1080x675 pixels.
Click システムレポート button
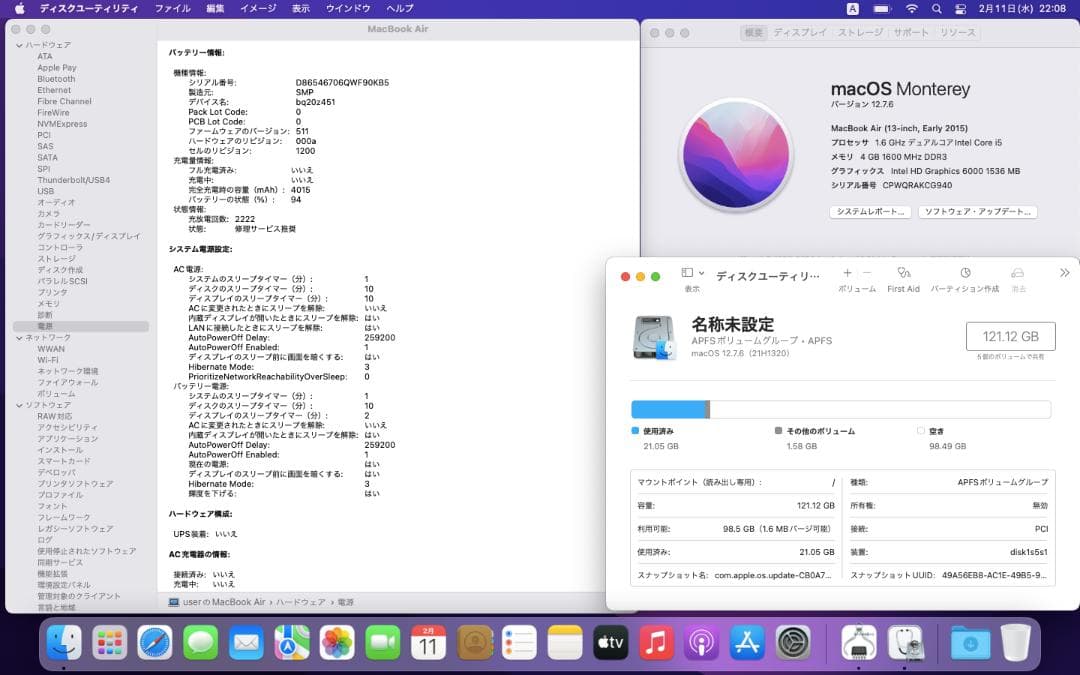[x=871, y=212]
